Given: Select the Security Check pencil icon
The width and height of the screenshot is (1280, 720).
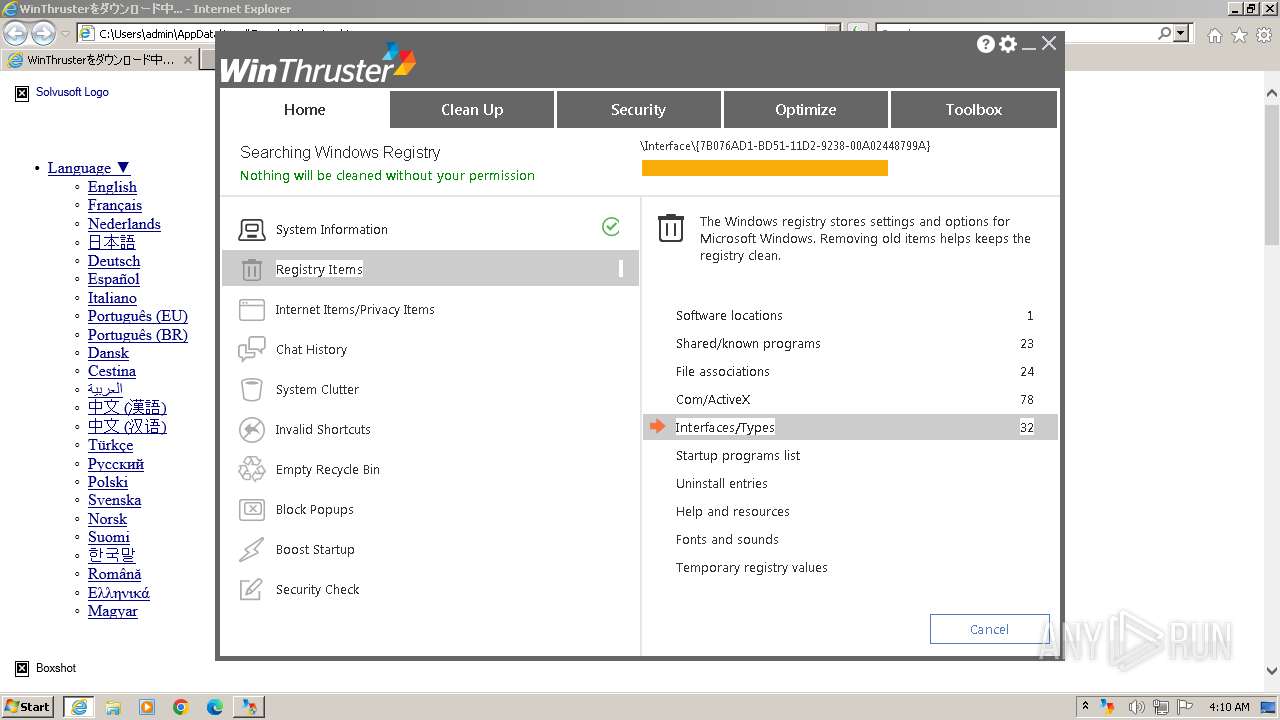Looking at the screenshot, I should pyautogui.click(x=252, y=590).
